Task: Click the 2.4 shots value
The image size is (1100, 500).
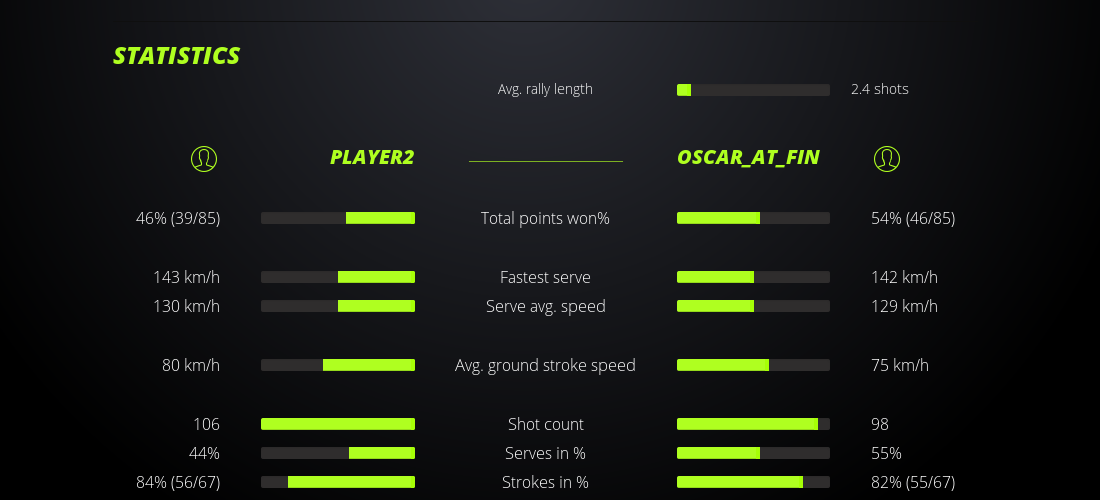Action: coord(880,89)
